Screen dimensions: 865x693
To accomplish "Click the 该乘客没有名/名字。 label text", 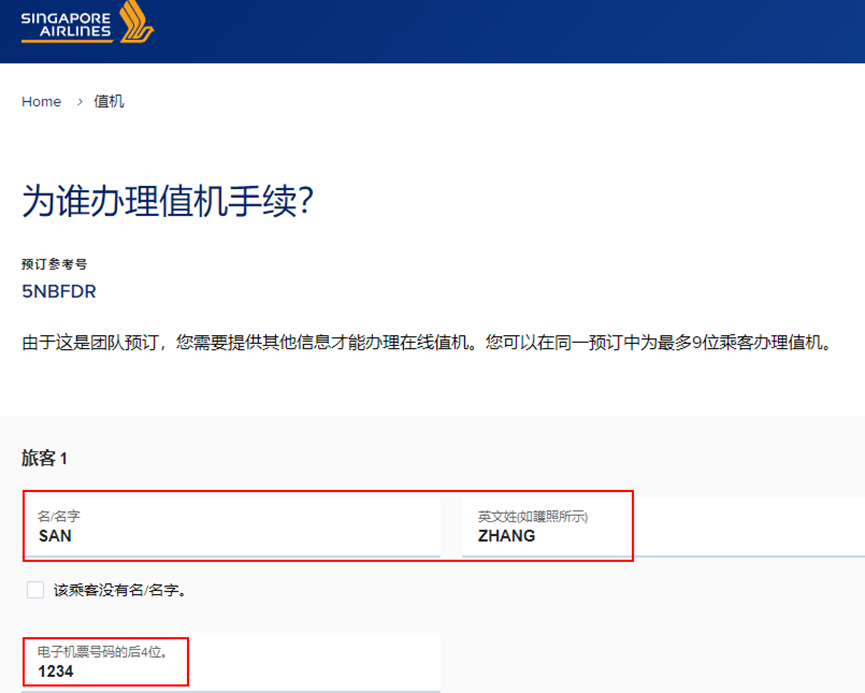I will (120, 590).
